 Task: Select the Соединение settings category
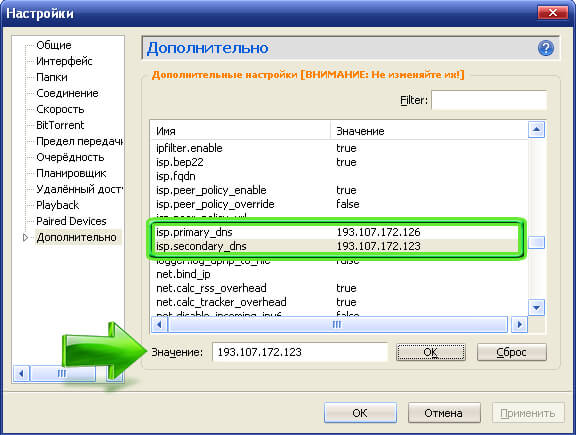pos(67,93)
